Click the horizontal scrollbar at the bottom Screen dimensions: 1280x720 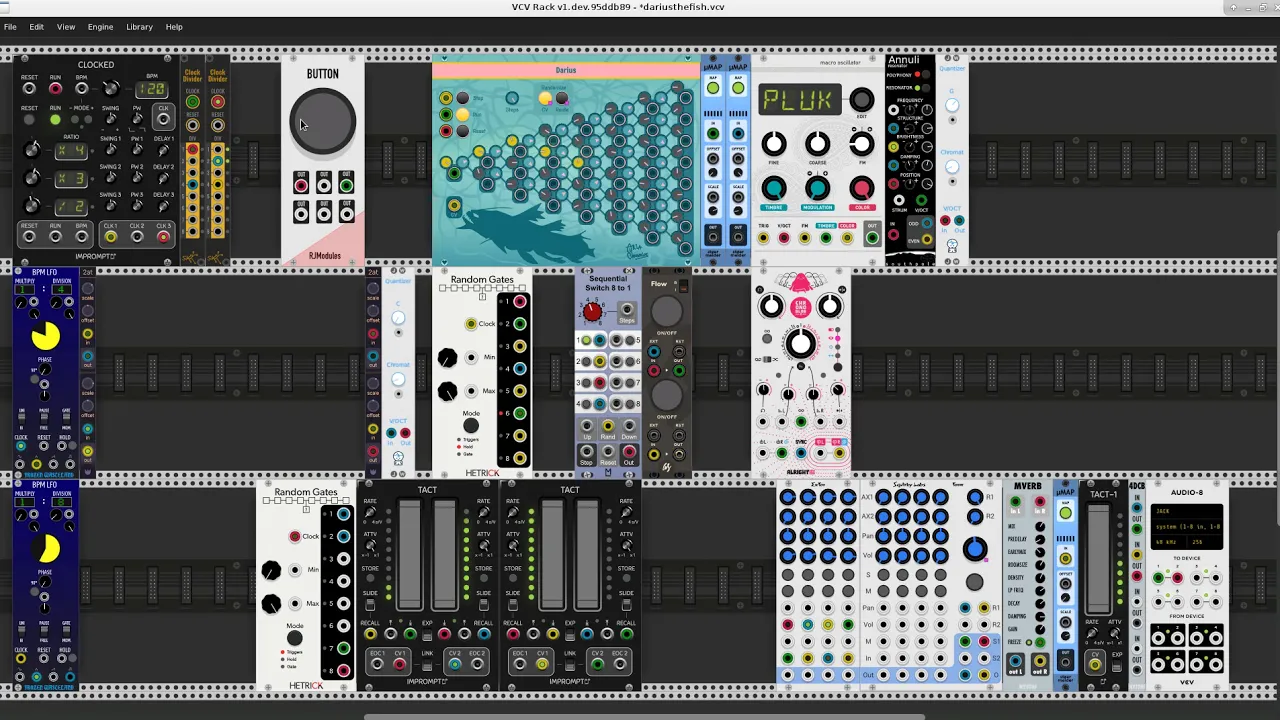pyautogui.click(x=644, y=716)
